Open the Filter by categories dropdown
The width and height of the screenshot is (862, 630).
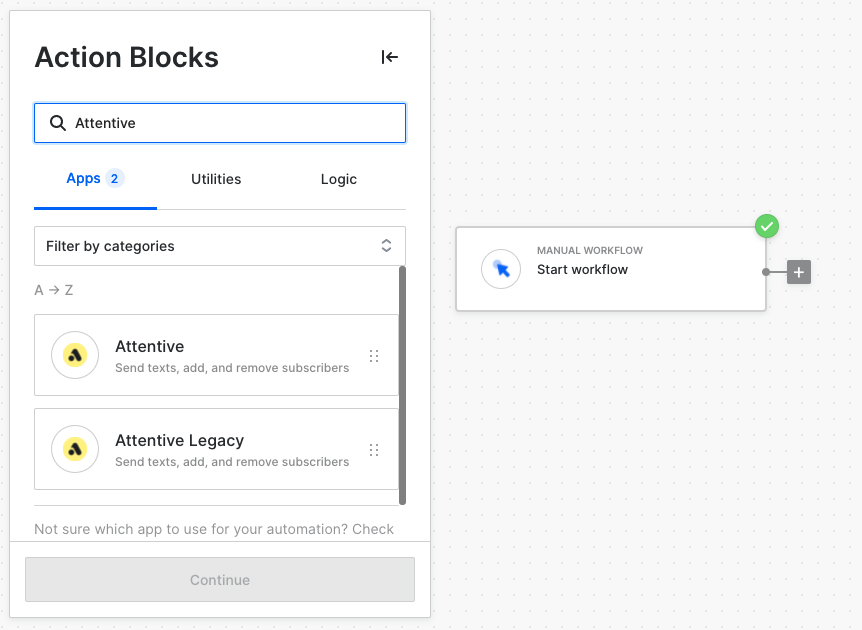coord(220,246)
